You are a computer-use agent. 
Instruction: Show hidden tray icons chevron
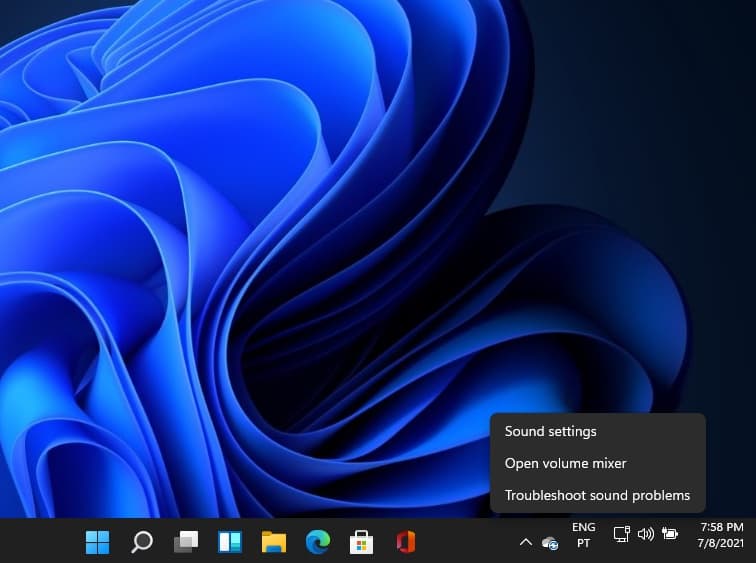tap(526, 543)
